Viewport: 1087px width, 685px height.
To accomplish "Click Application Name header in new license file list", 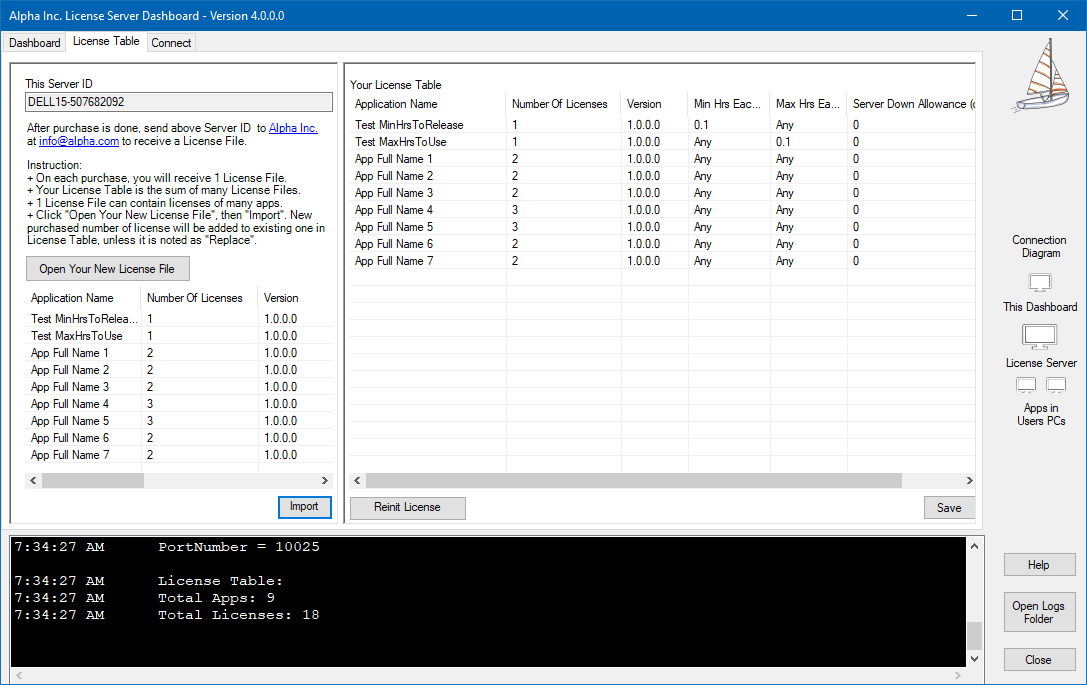I will [84, 298].
